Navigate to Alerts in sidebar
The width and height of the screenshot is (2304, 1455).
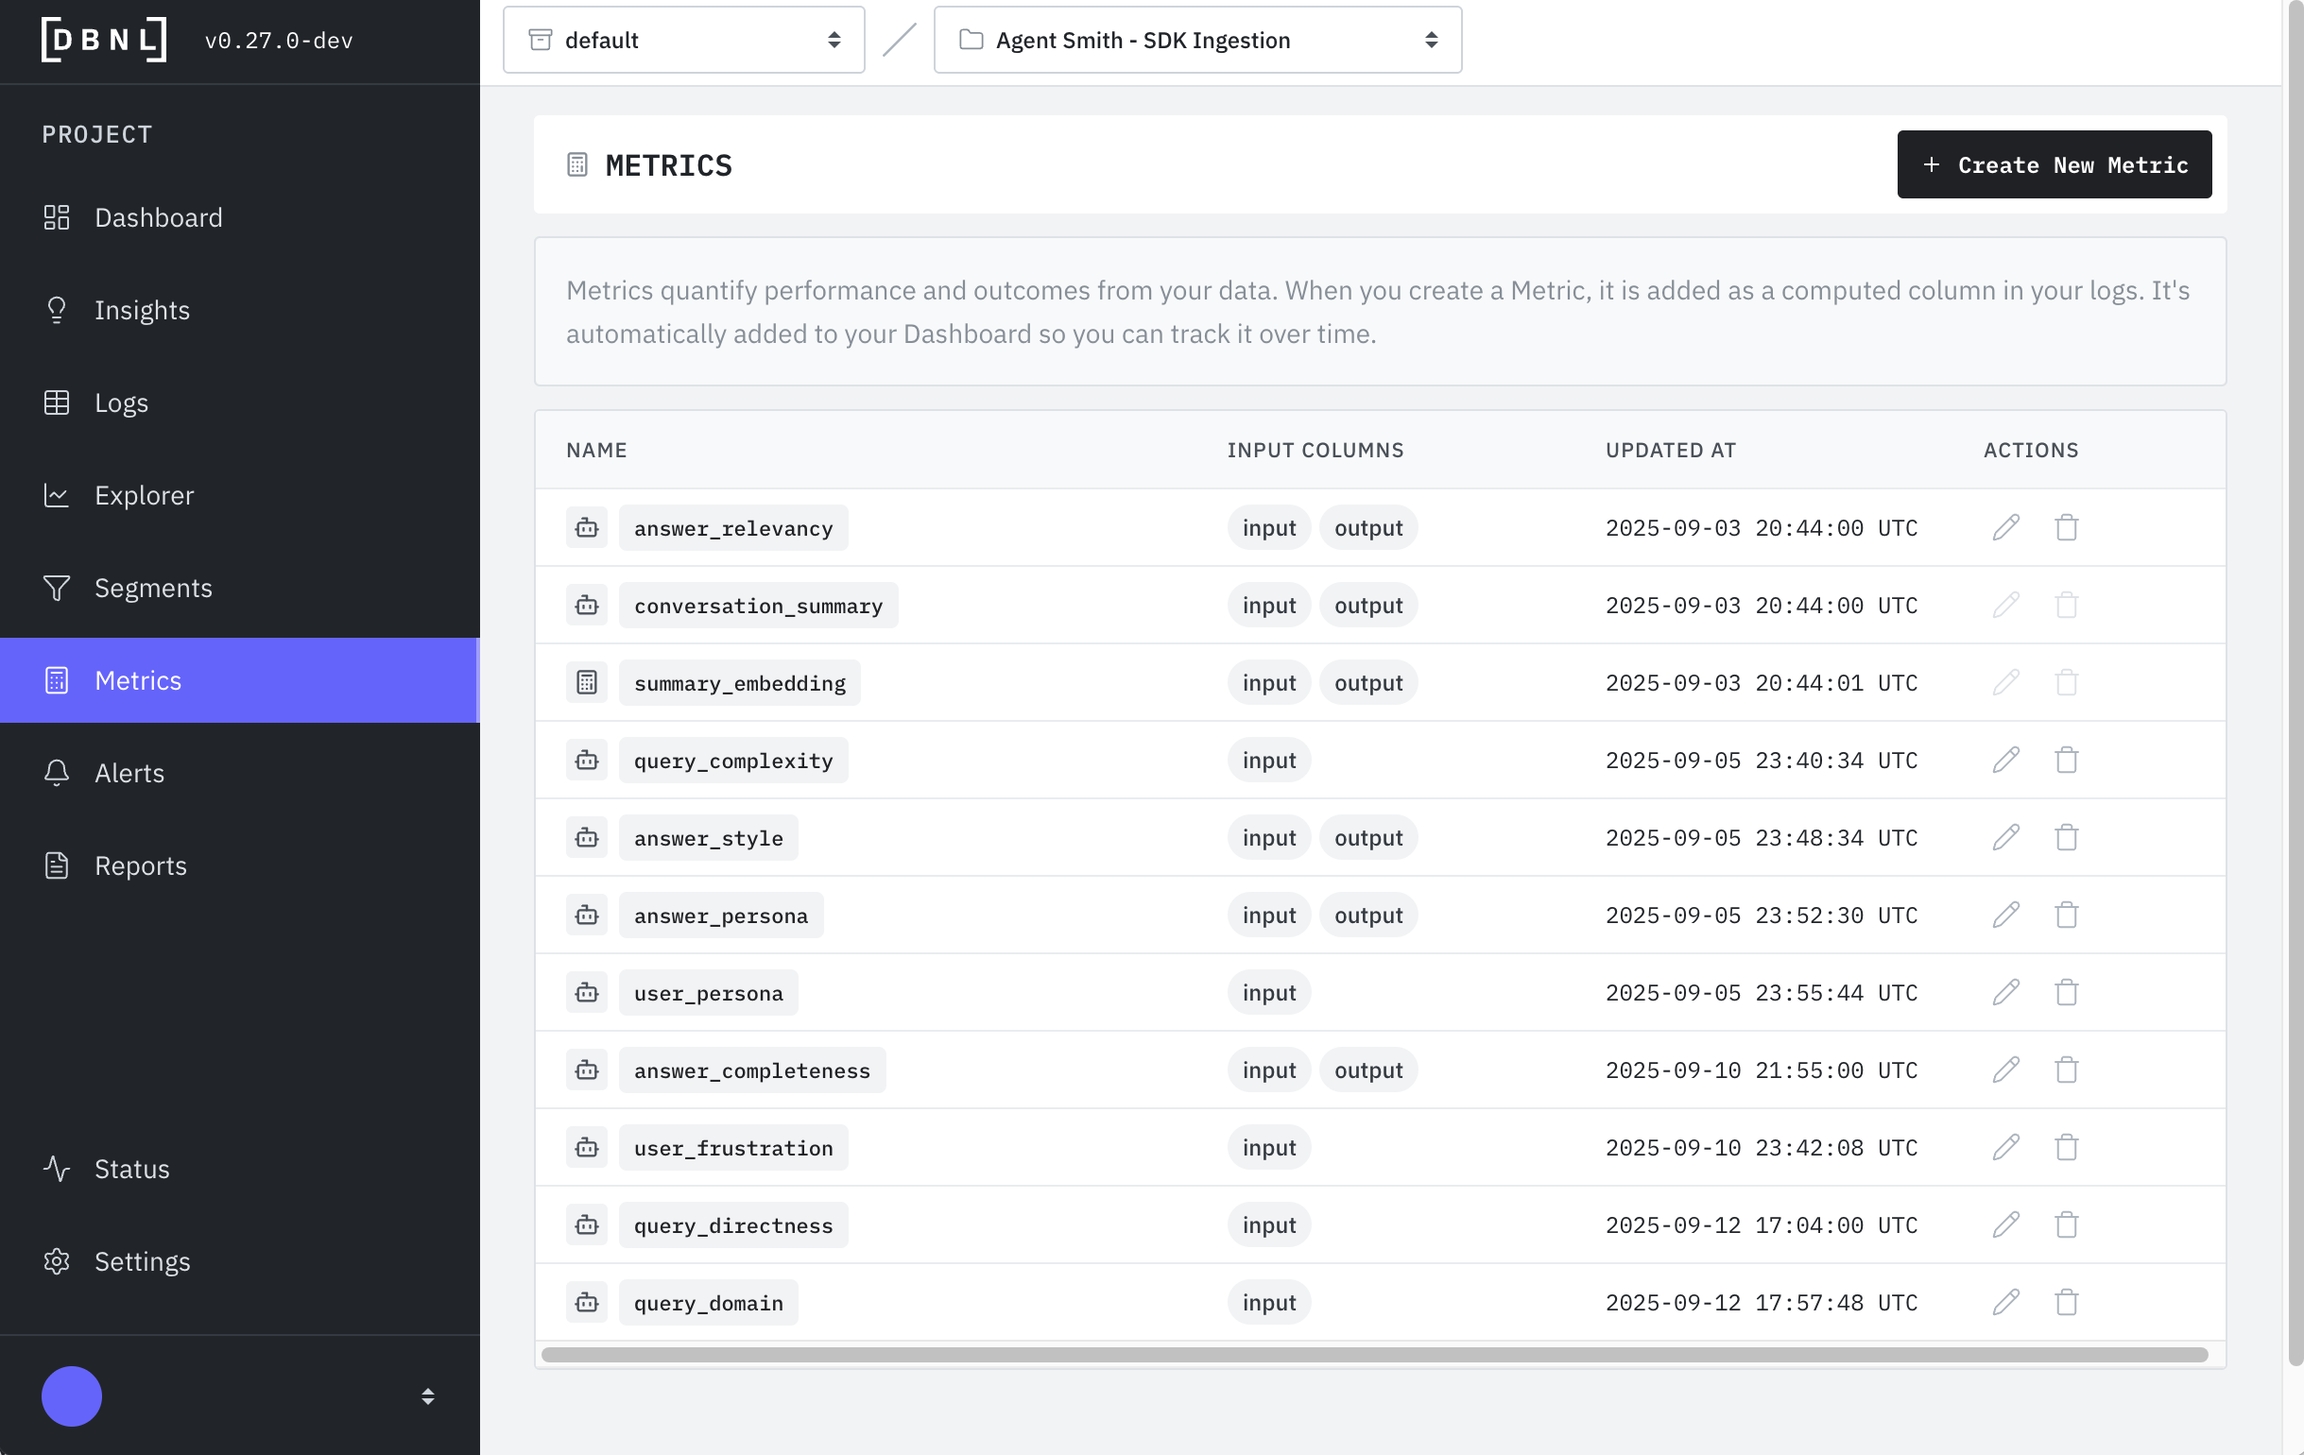(129, 773)
